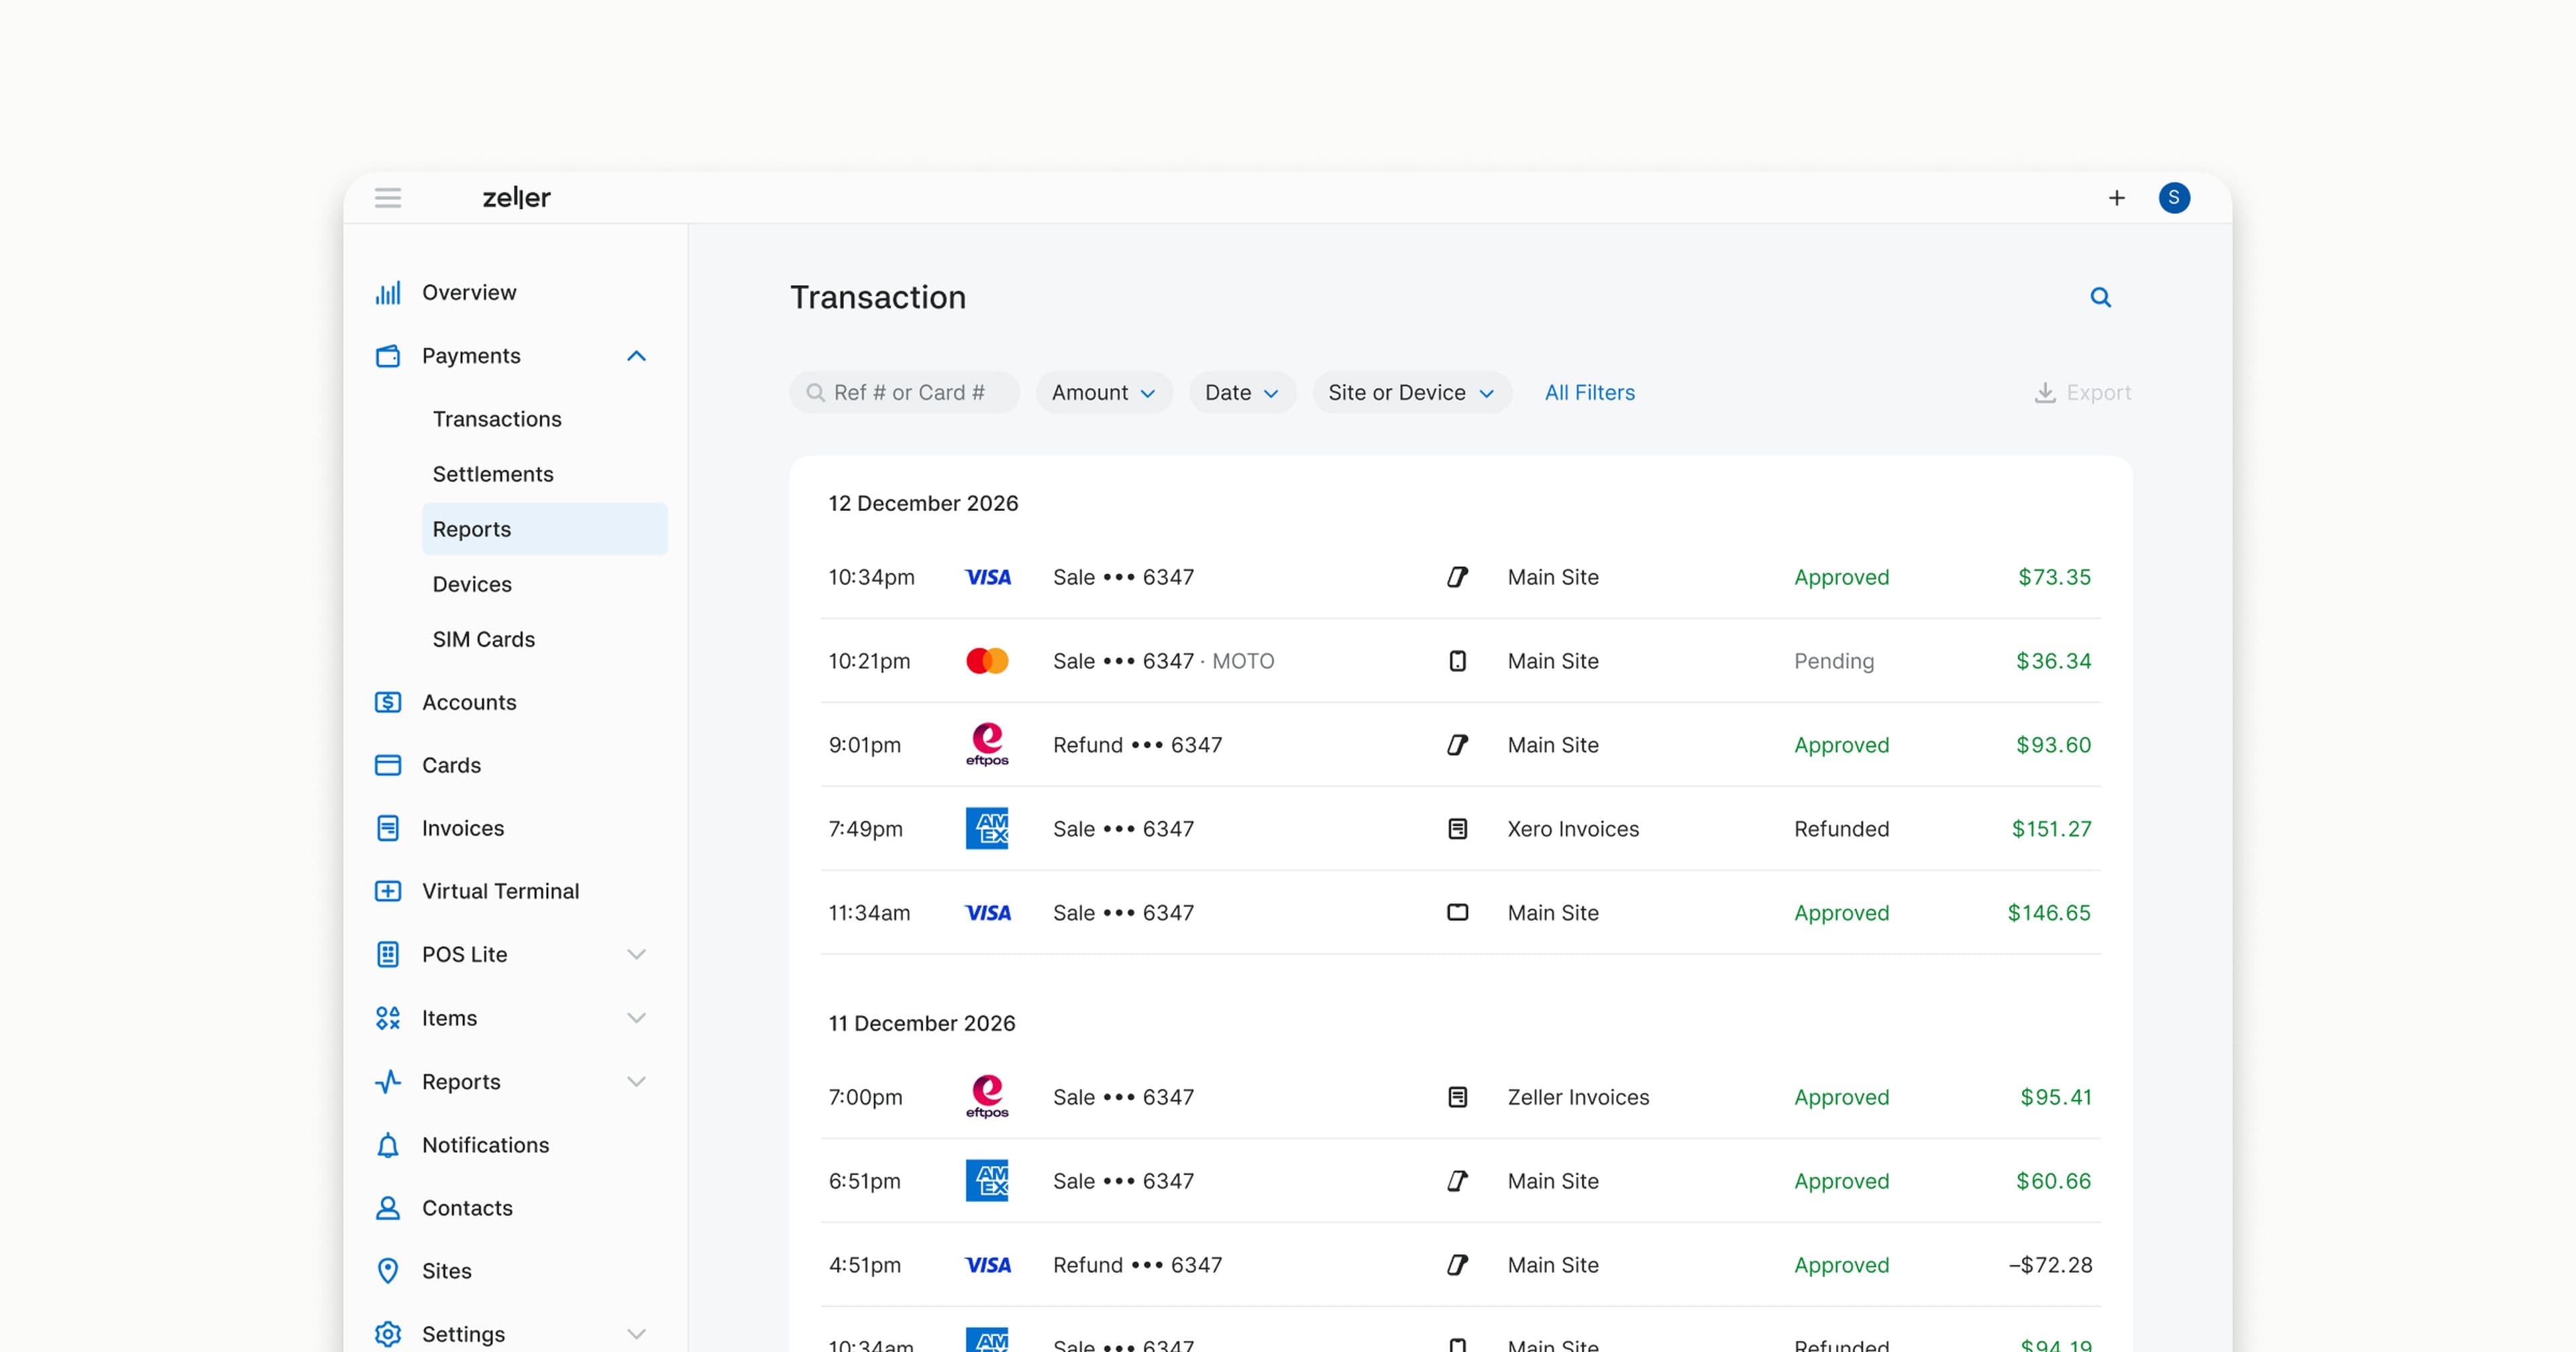This screenshot has width=2576, height=1352.
Task: Click the Amex logo on 7:49pm row
Action: (x=987, y=829)
